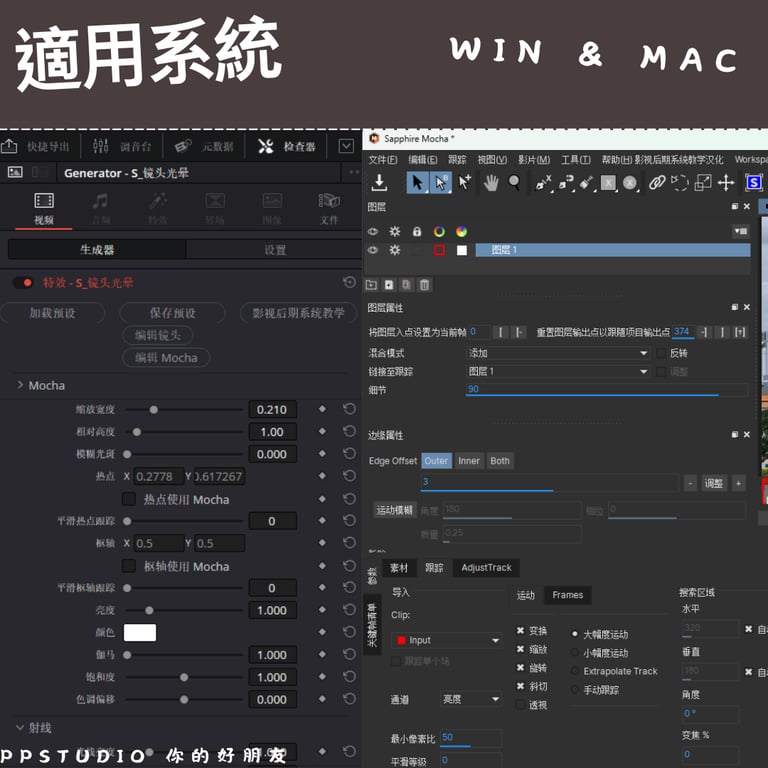
Task: Enable the 透视 perspective checkbox
Action: pyautogui.click(x=520, y=705)
